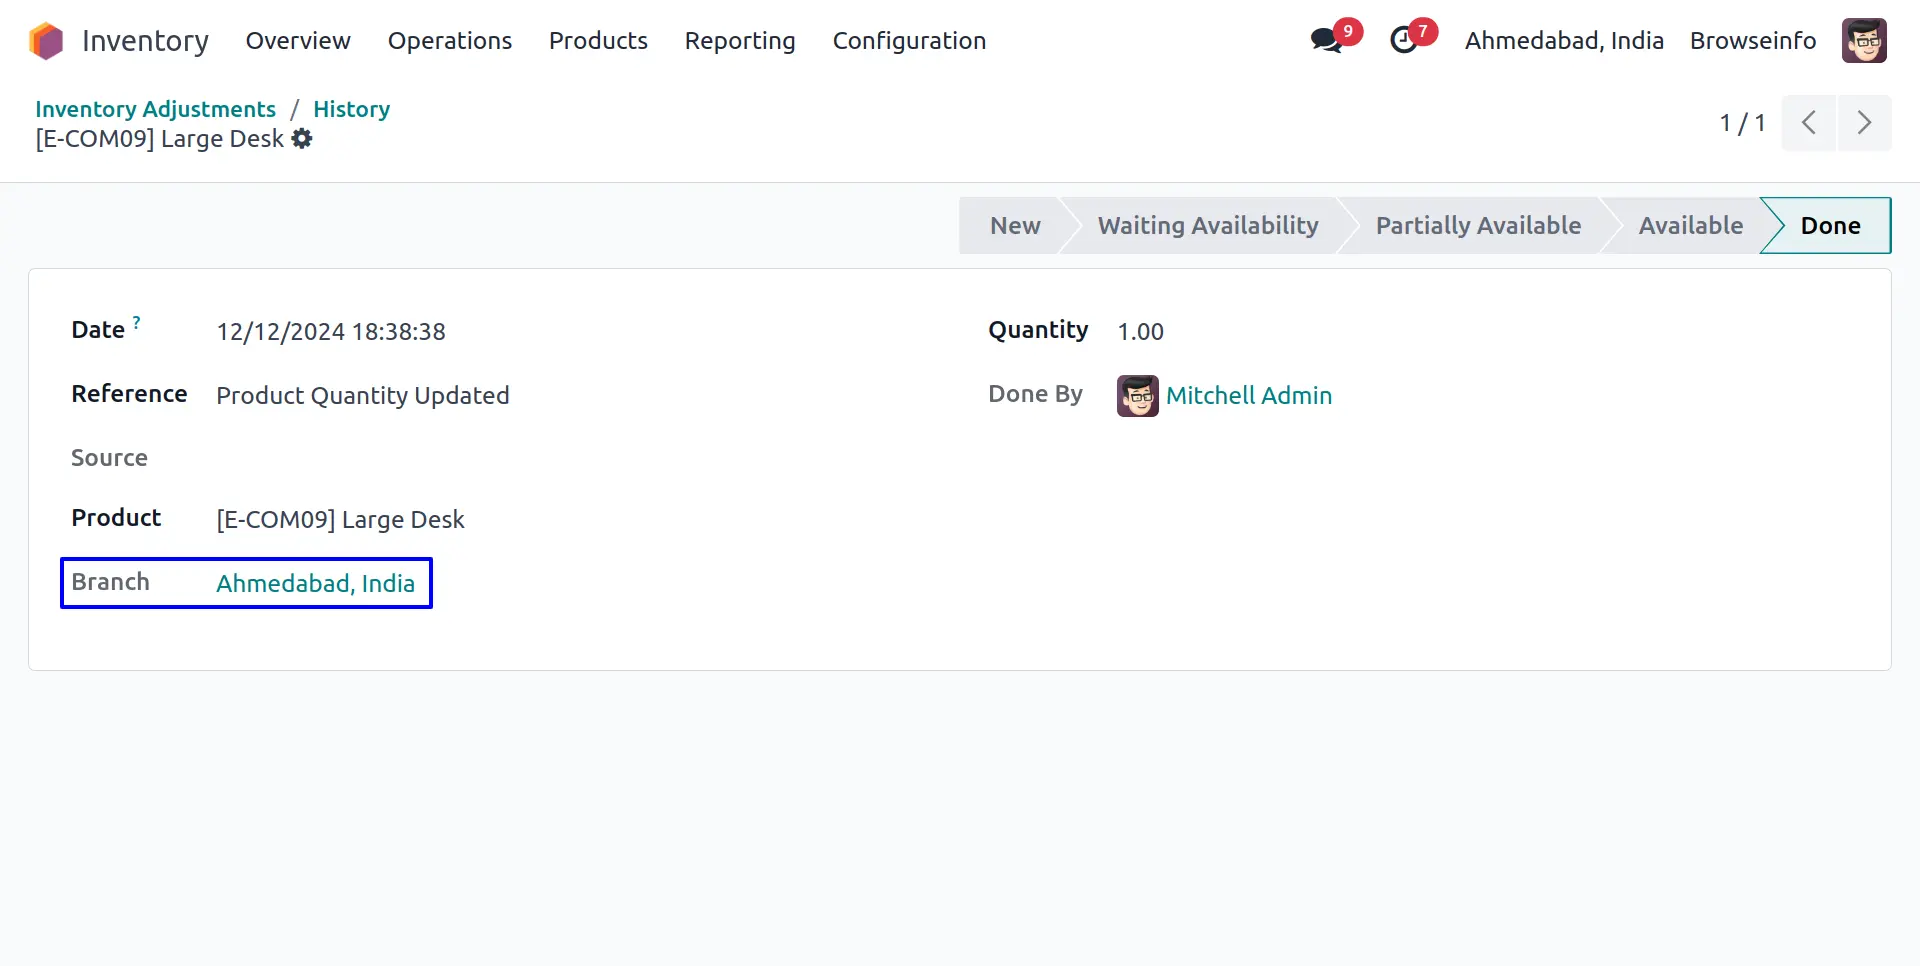Open Mitchell Admin user link
The image size is (1920, 966).
pyautogui.click(x=1249, y=396)
